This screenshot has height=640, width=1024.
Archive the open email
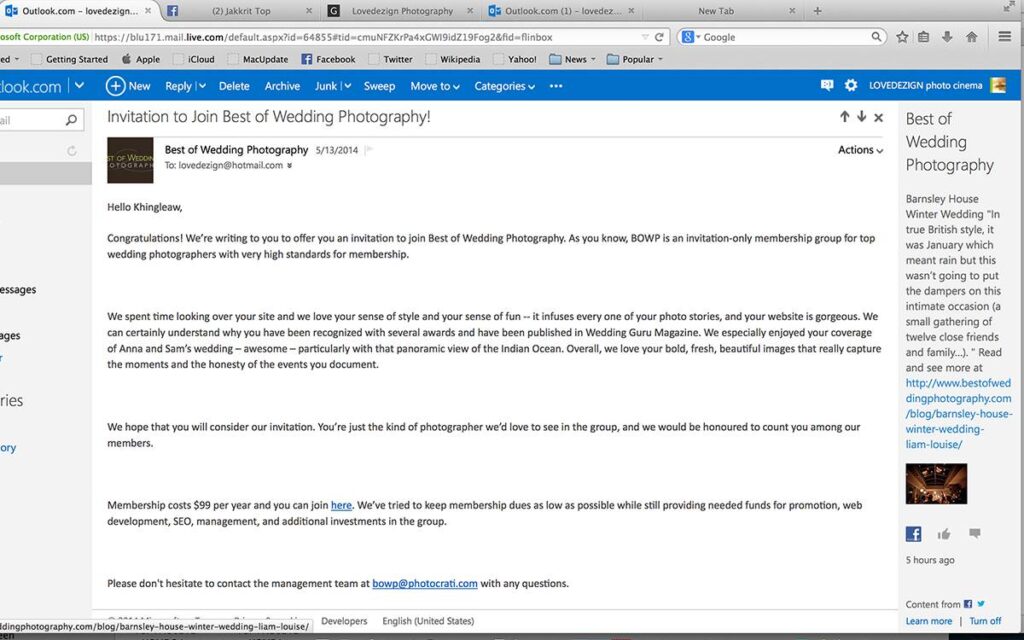[282, 86]
